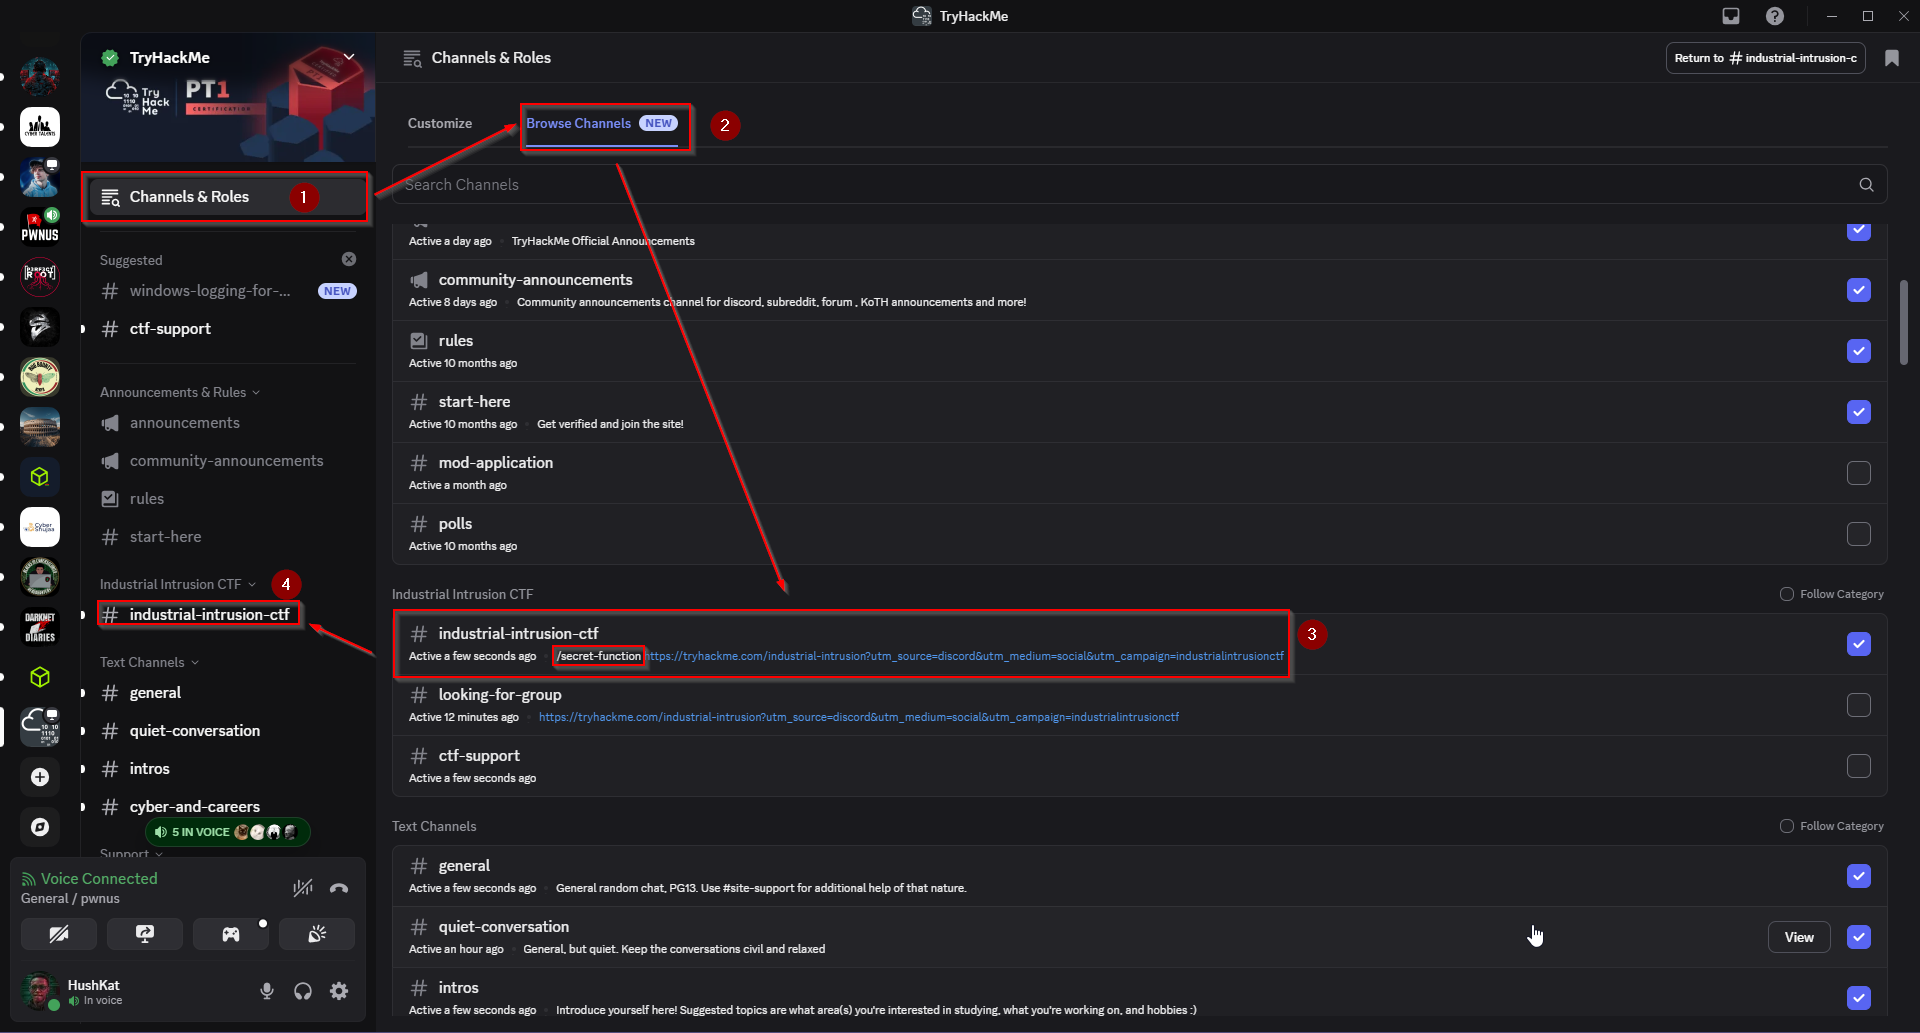The image size is (1920, 1033).
Task: Open the TryHackMe server dropdown menu
Action: (349, 57)
